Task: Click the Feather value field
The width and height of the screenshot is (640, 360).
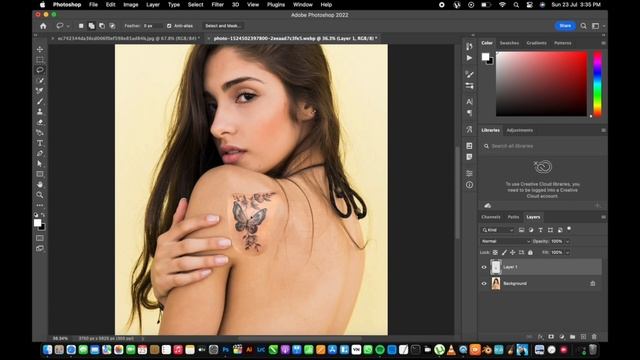Action: (x=152, y=26)
